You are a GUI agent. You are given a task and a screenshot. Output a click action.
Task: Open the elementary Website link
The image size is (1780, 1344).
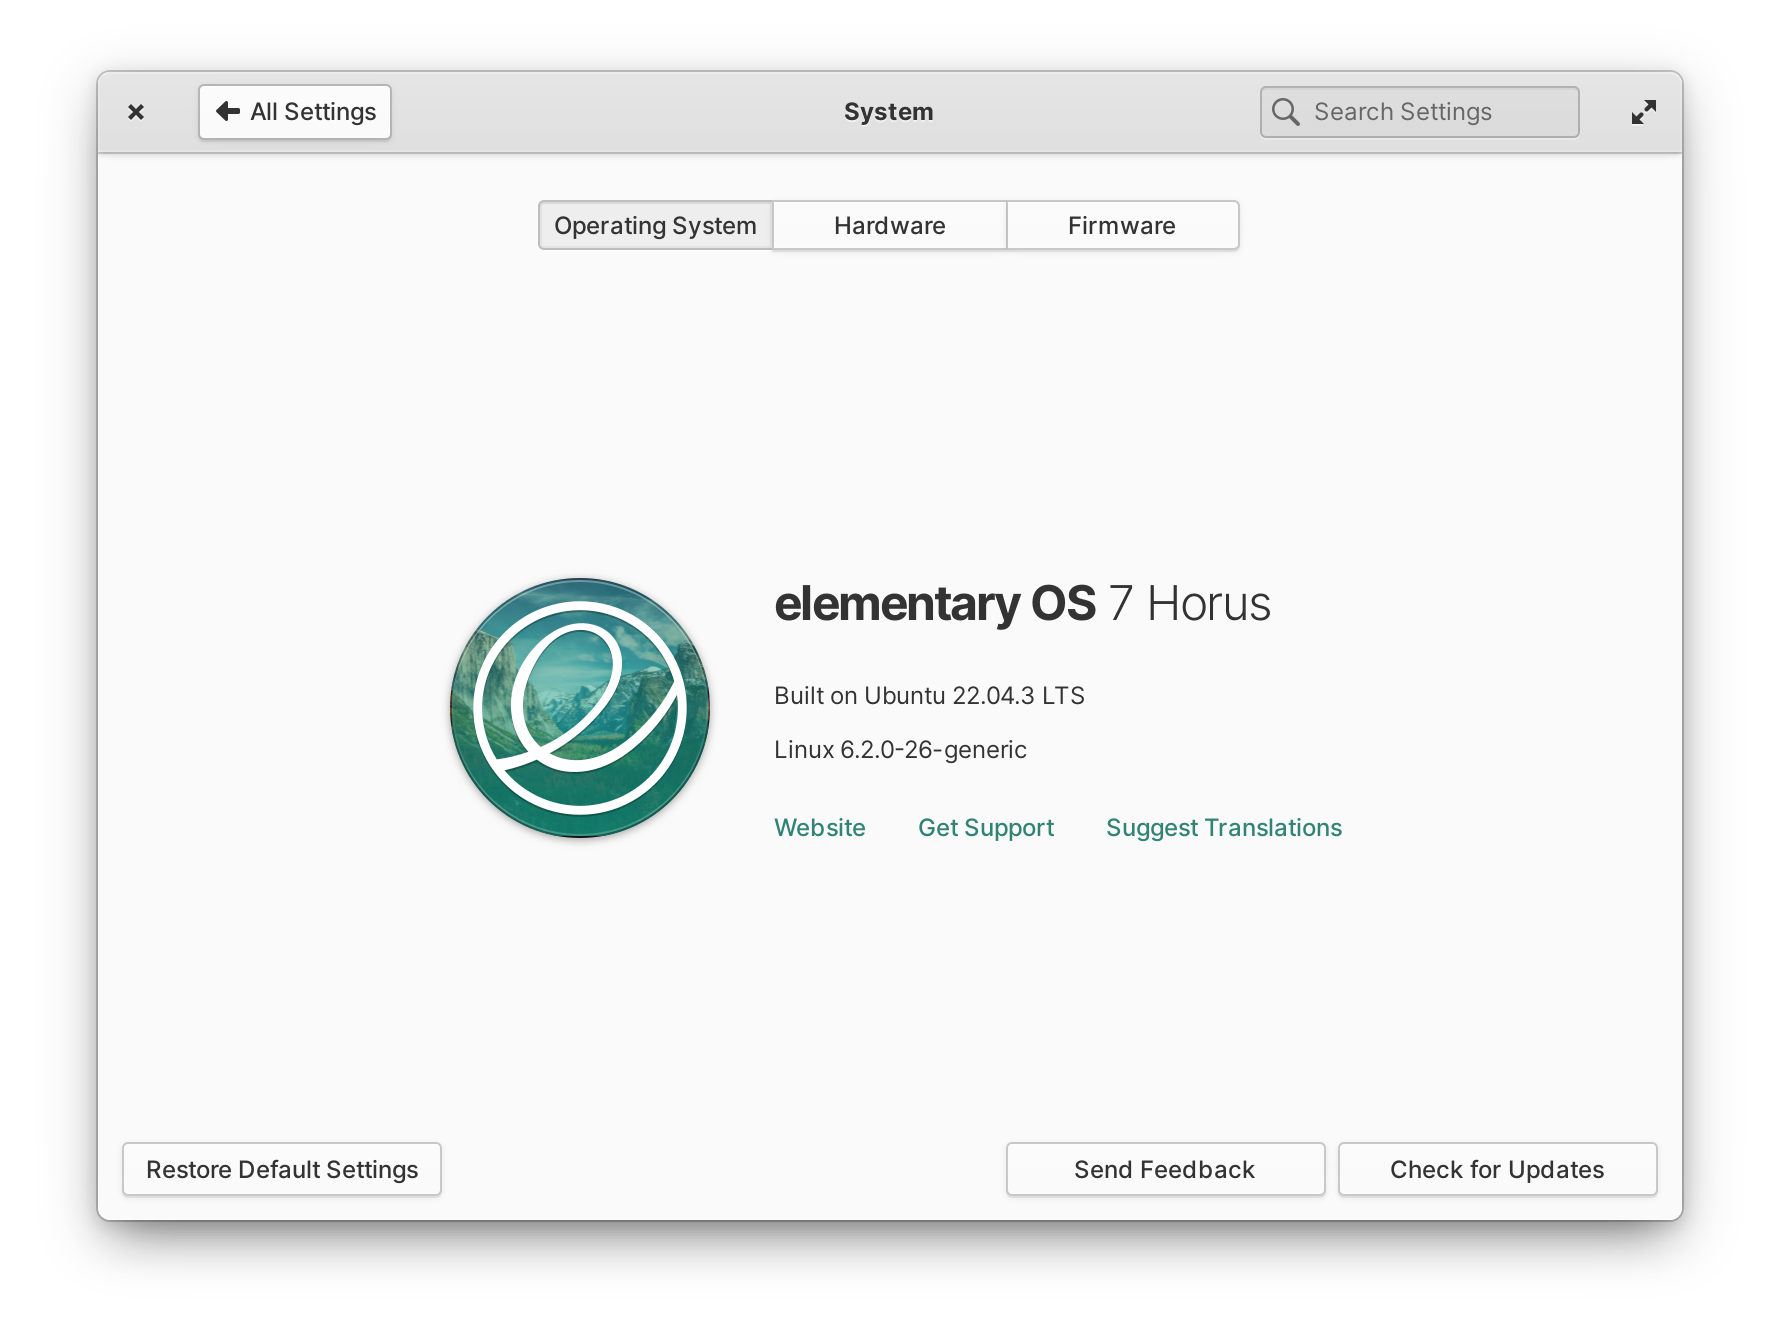[819, 827]
